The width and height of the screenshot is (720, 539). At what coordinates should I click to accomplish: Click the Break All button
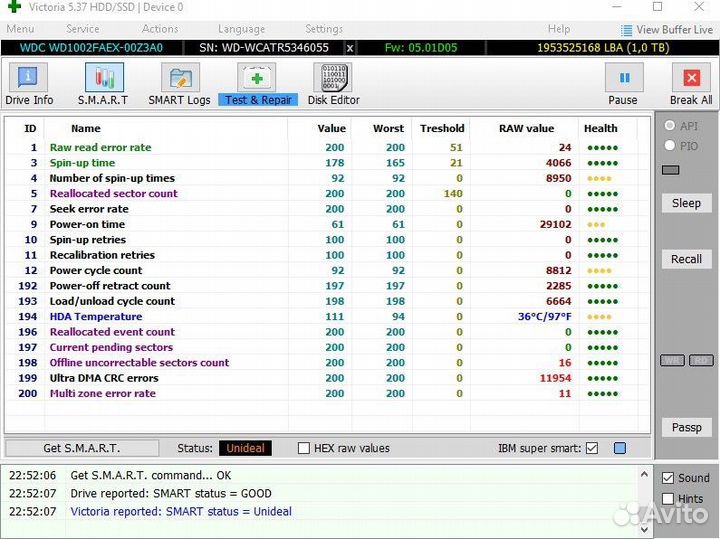point(691,84)
